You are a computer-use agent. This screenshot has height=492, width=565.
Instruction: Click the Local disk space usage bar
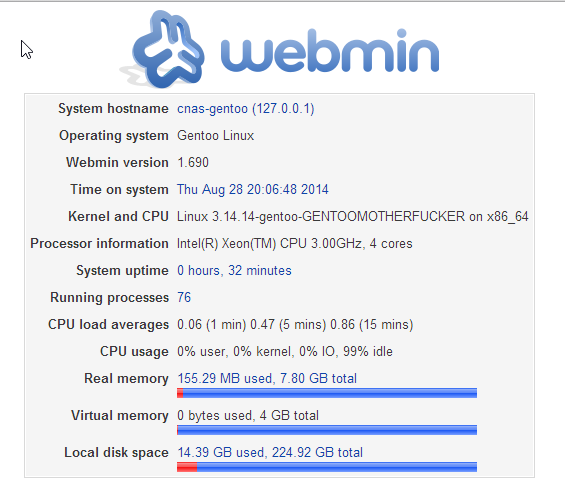[x=327, y=467]
